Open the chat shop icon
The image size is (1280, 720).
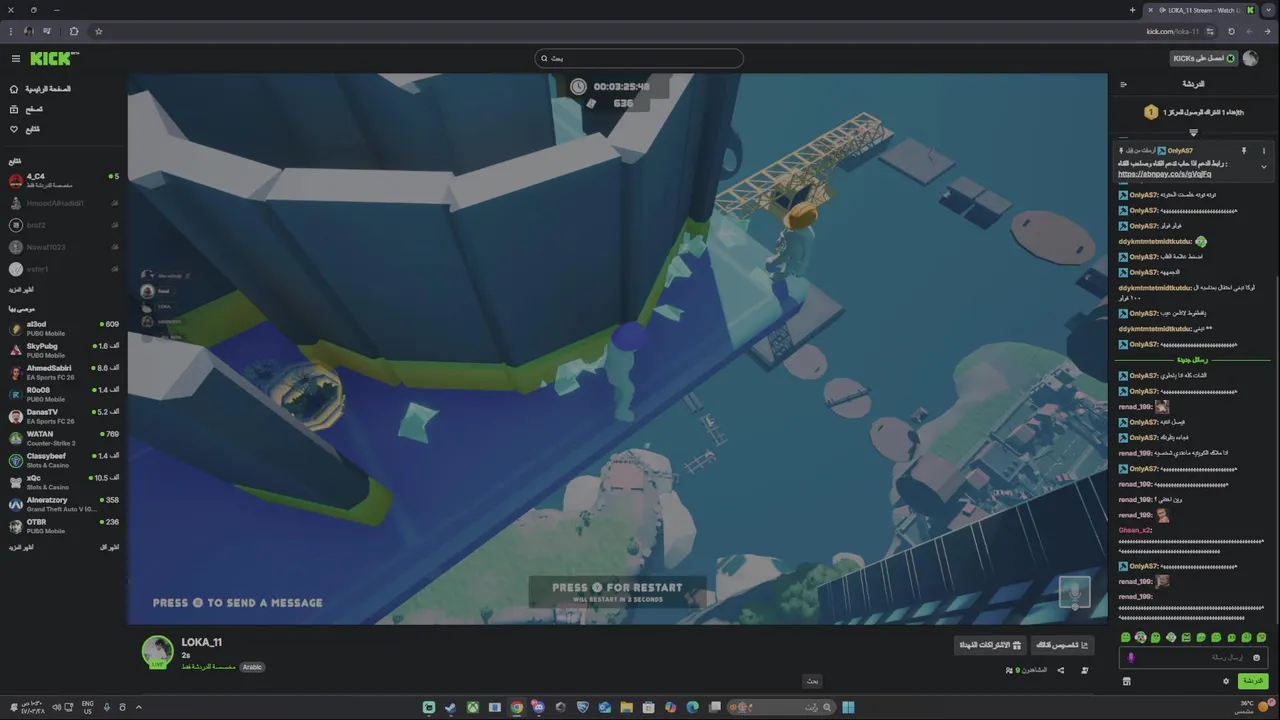pos(1127,681)
